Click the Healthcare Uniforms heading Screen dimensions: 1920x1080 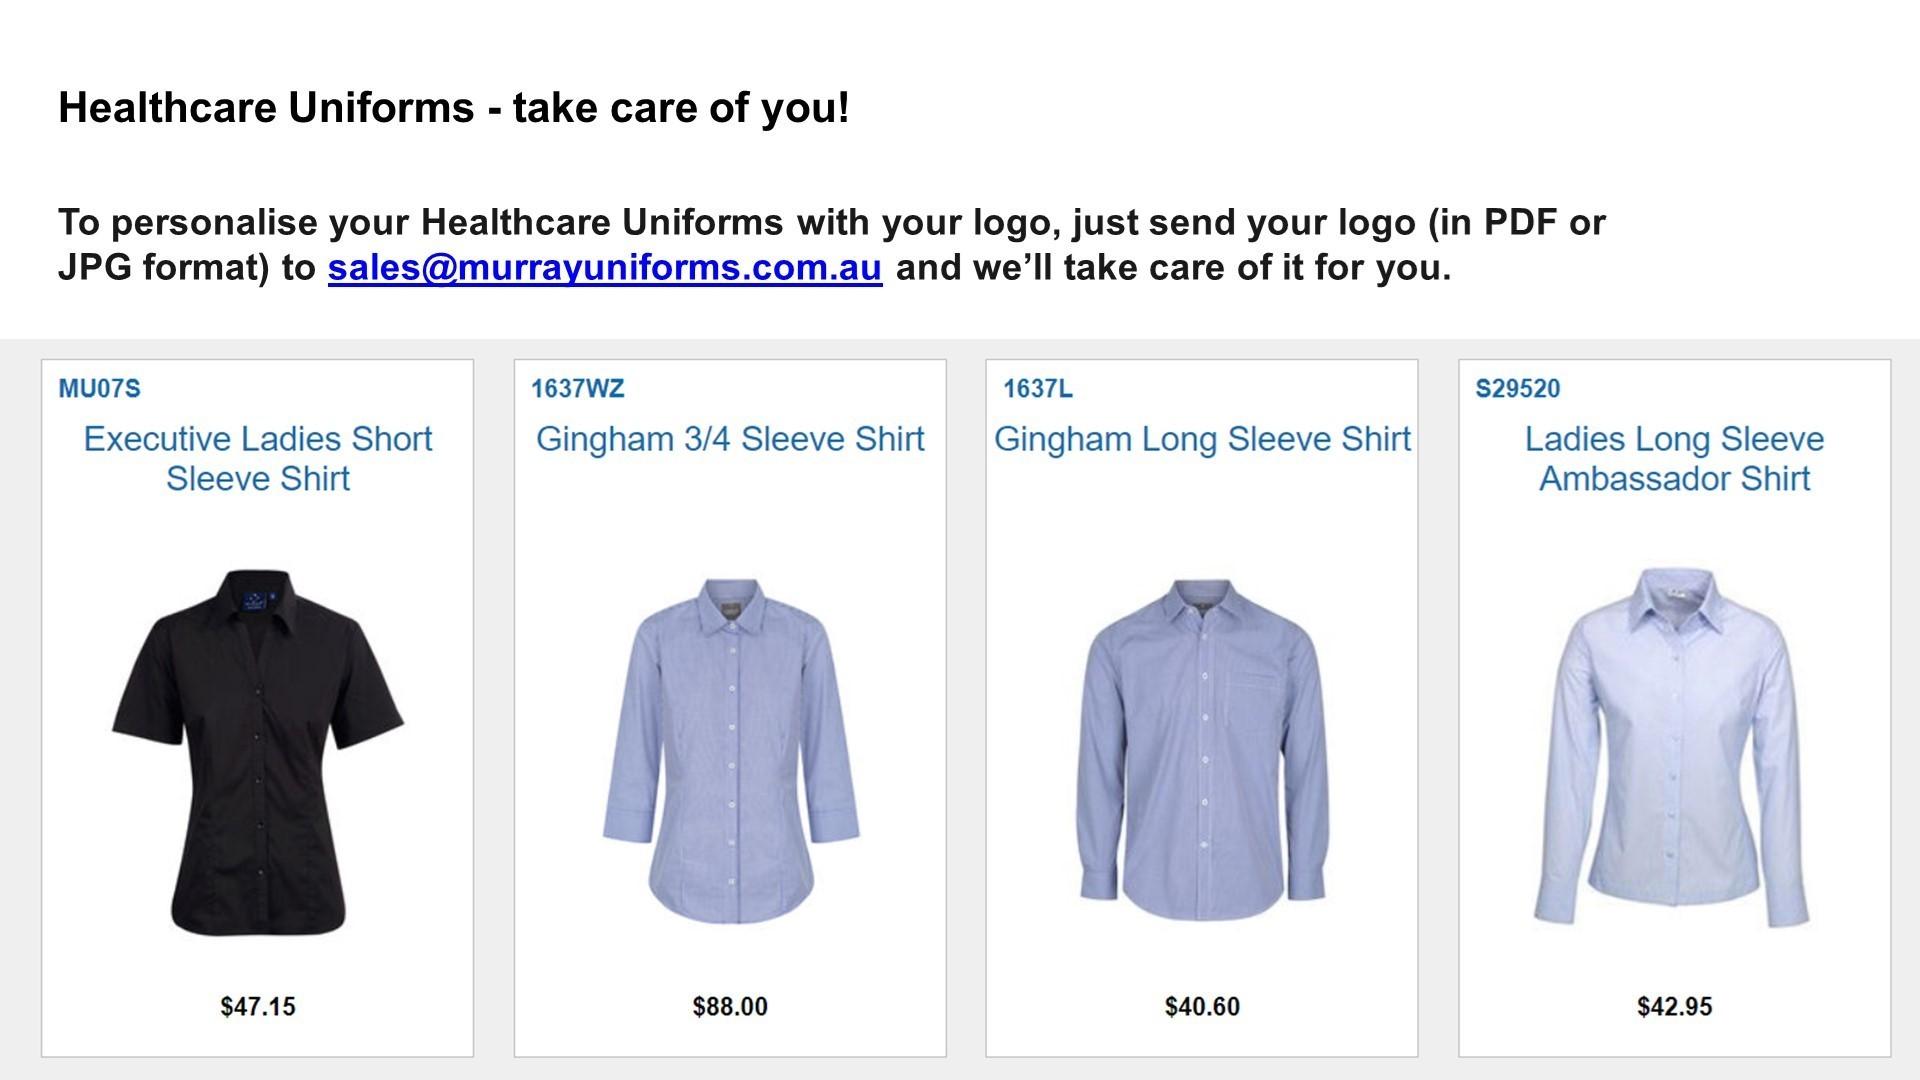click(454, 108)
